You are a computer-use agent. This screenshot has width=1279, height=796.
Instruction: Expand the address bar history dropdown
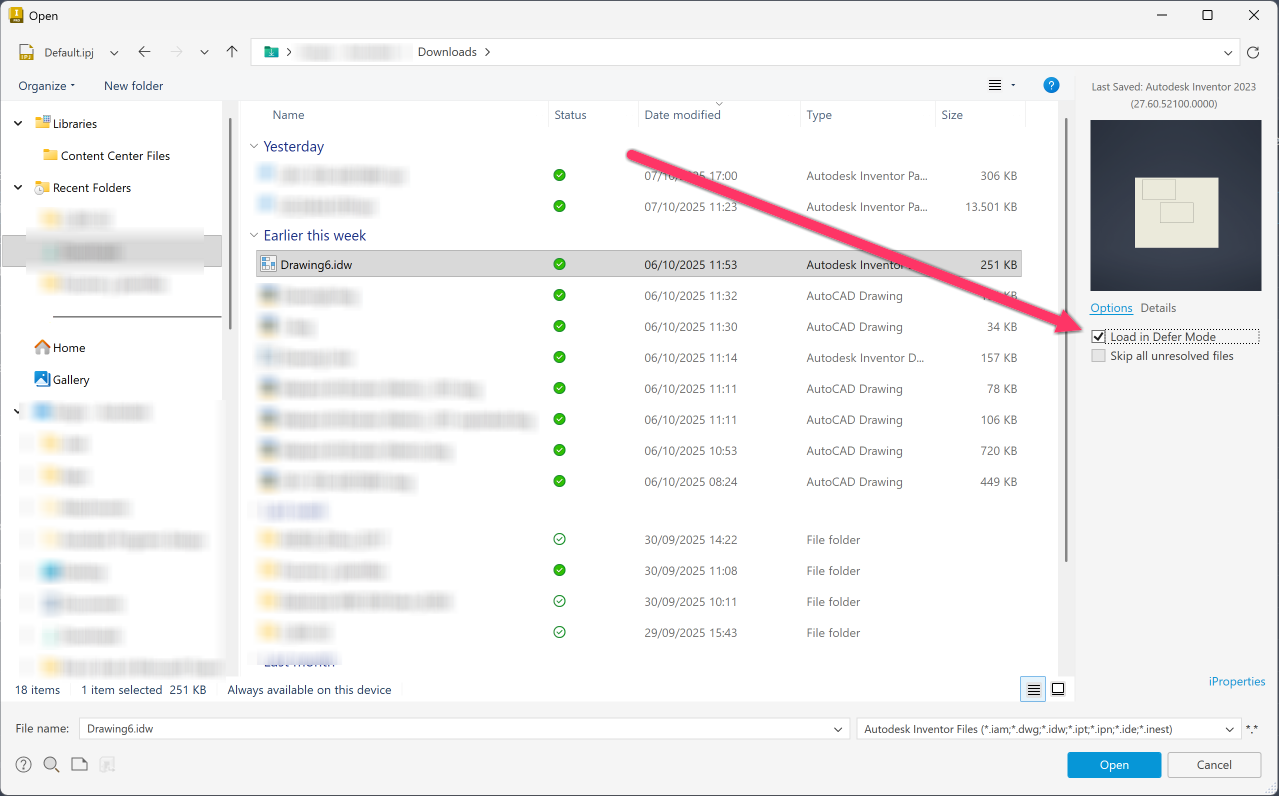coord(1229,52)
